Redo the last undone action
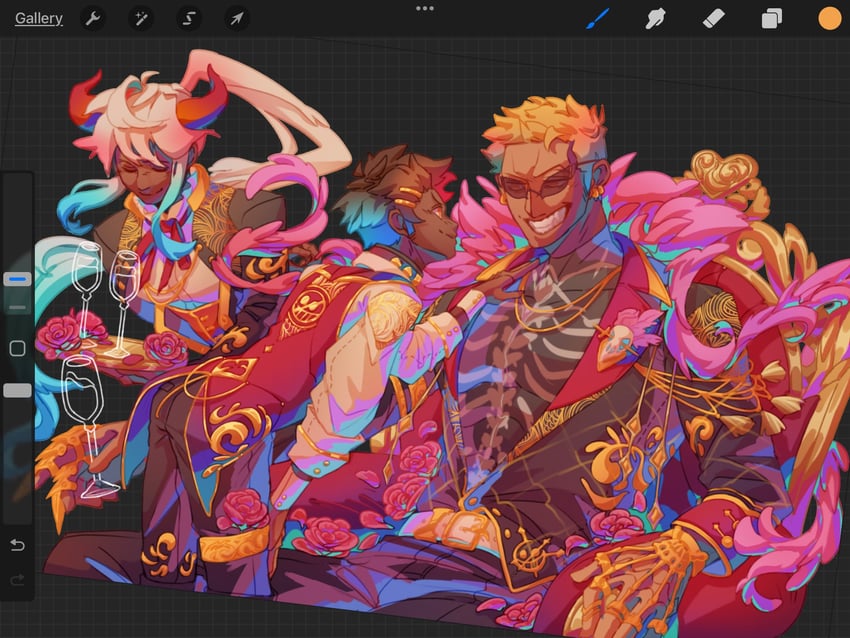Image resolution: width=850 pixels, height=638 pixels. [x=17, y=581]
